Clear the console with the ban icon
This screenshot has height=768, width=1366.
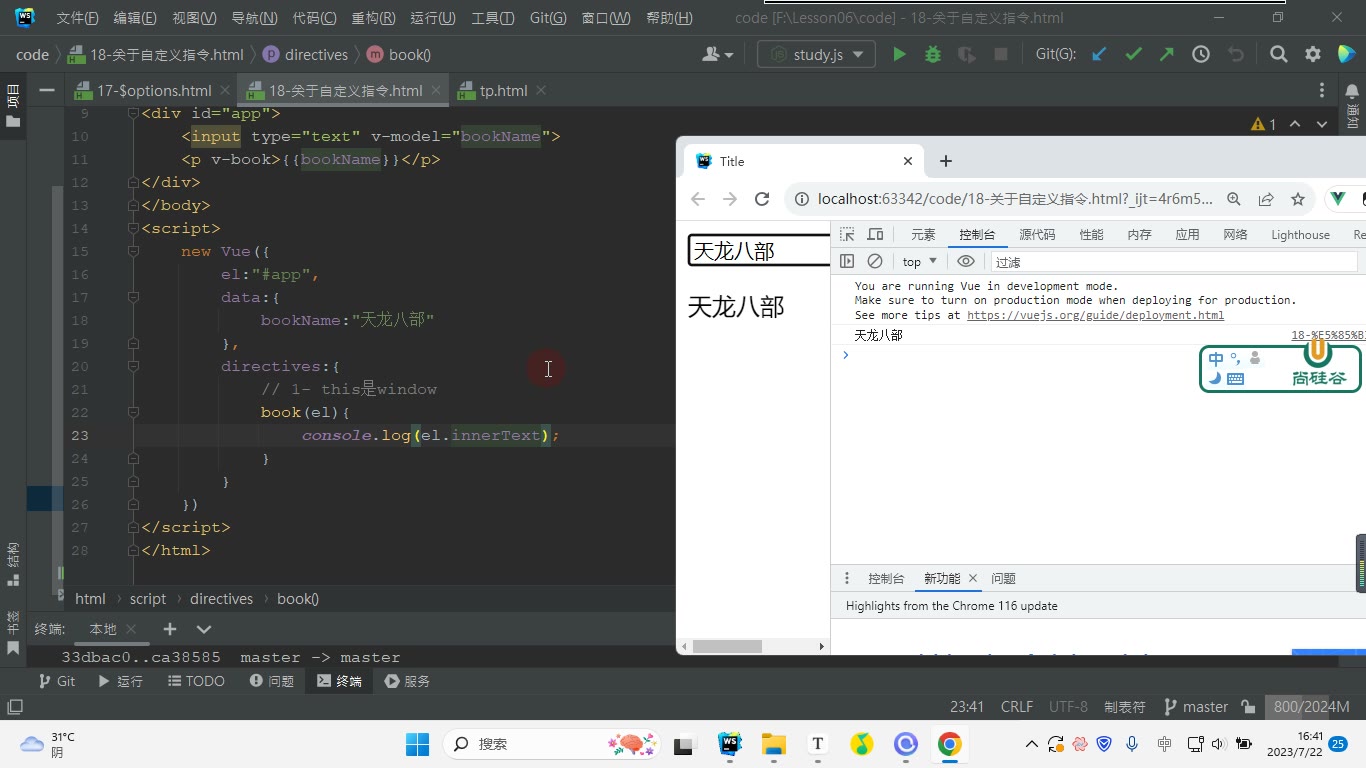875,261
